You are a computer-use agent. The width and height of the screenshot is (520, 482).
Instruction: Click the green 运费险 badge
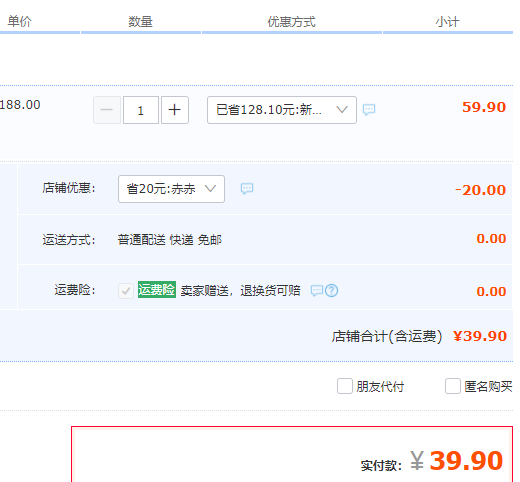click(x=157, y=290)
